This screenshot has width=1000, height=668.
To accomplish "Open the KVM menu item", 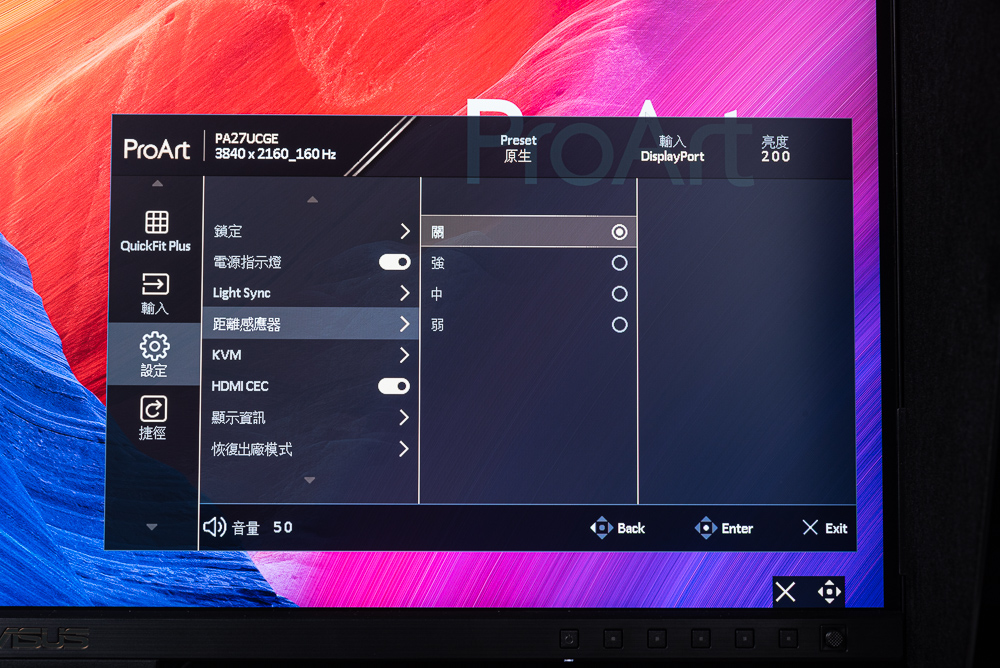I will pos(310,355).
